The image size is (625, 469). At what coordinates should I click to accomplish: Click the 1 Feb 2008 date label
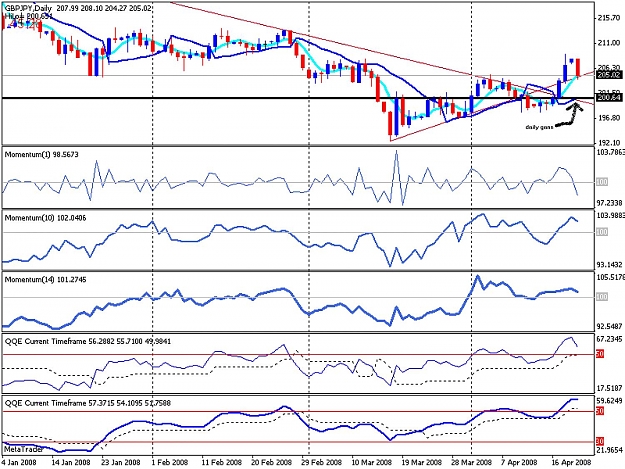tap(170, 462)
